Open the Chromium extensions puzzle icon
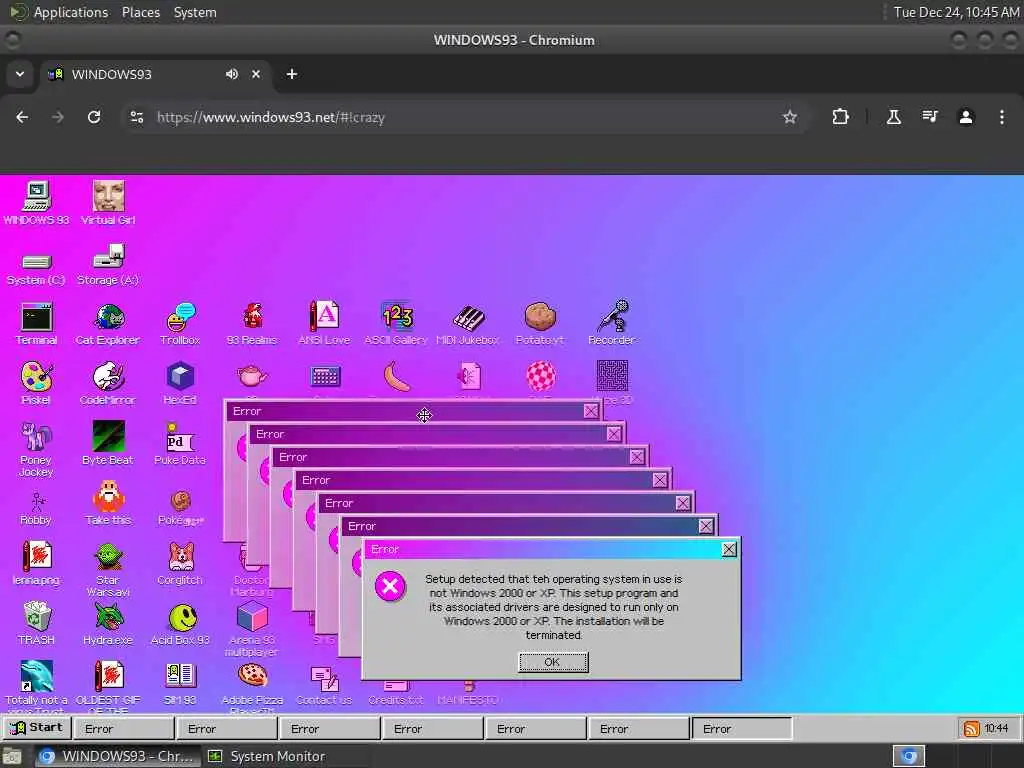Viewport: 1024px width, 768px height. coord(840,117)
